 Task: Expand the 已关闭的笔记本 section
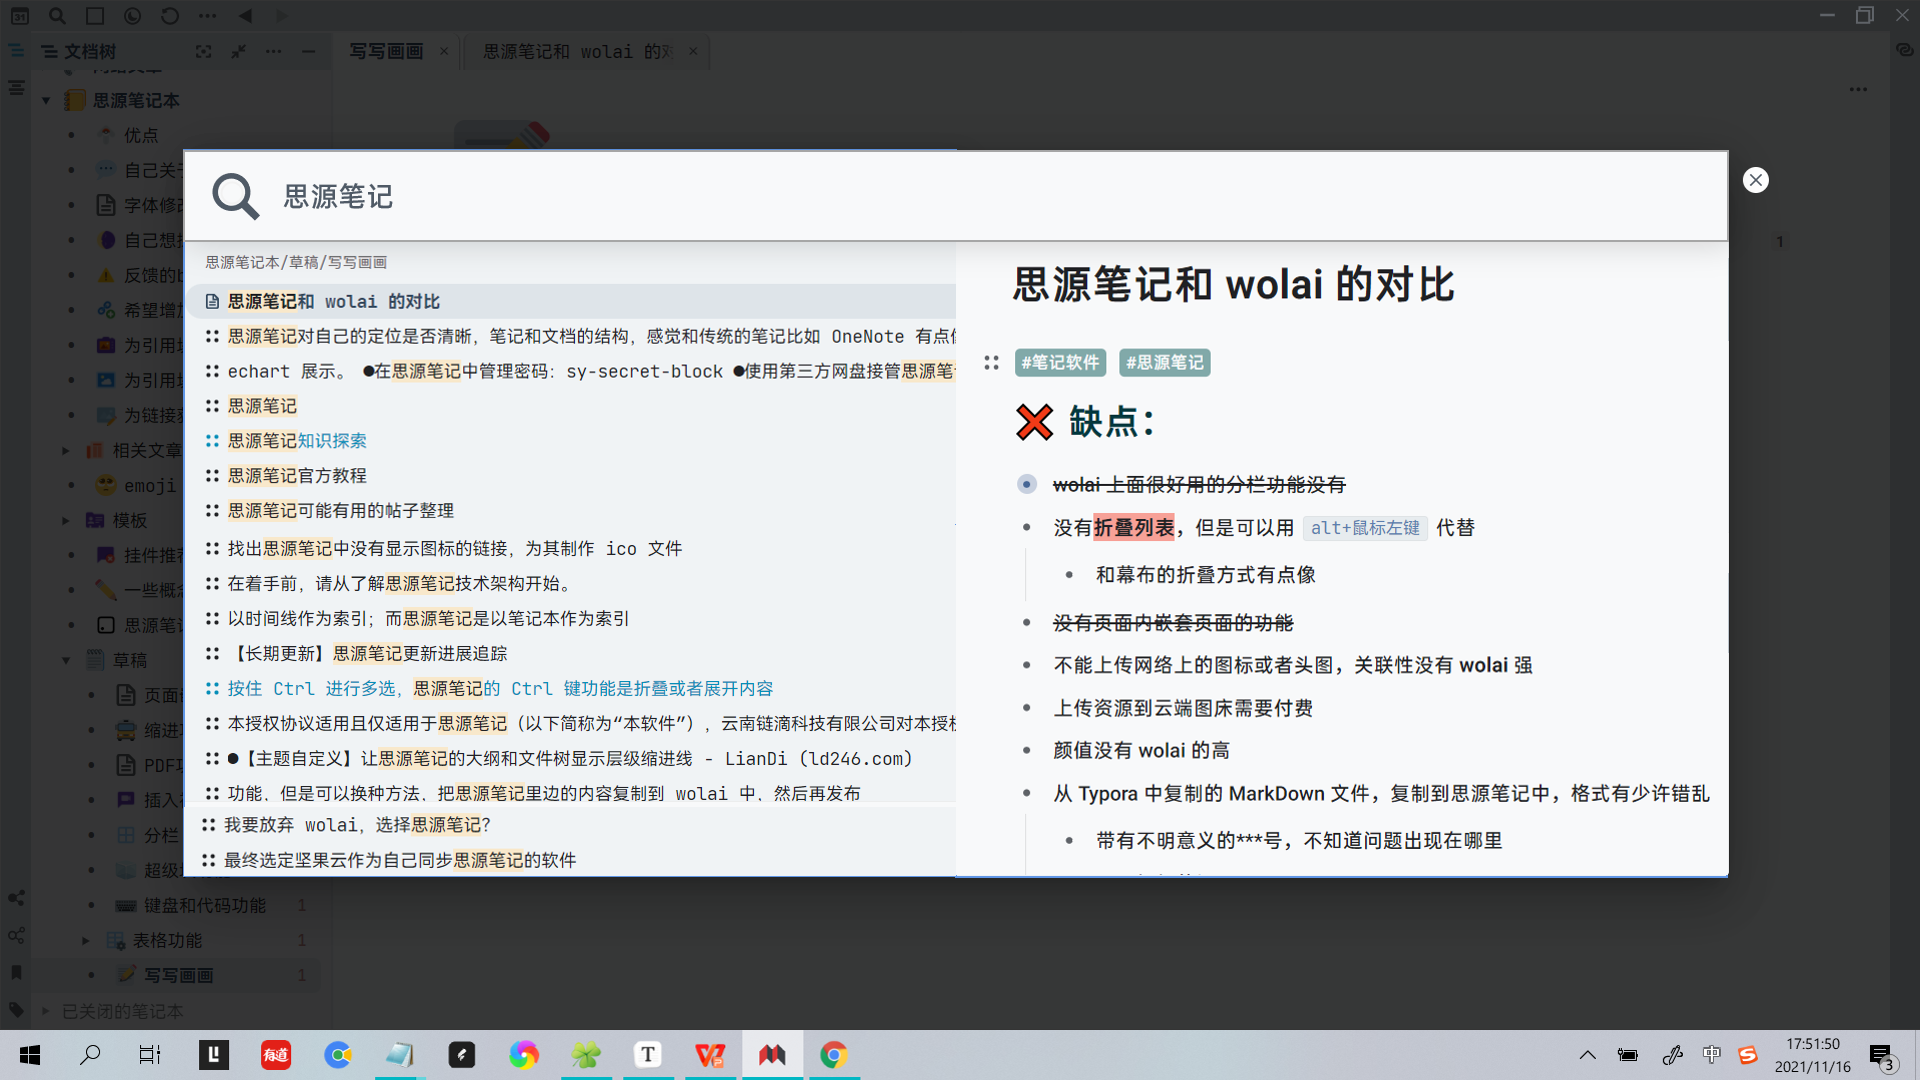click(45, 1011)
